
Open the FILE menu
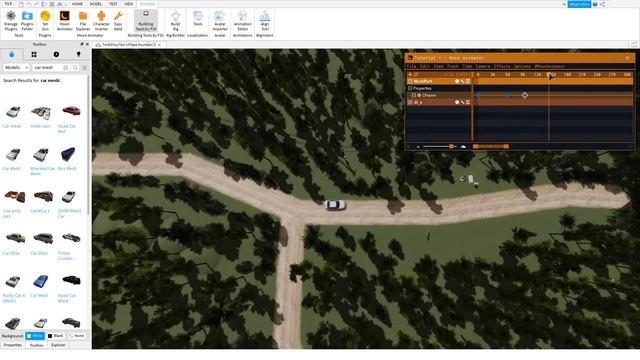8,4
